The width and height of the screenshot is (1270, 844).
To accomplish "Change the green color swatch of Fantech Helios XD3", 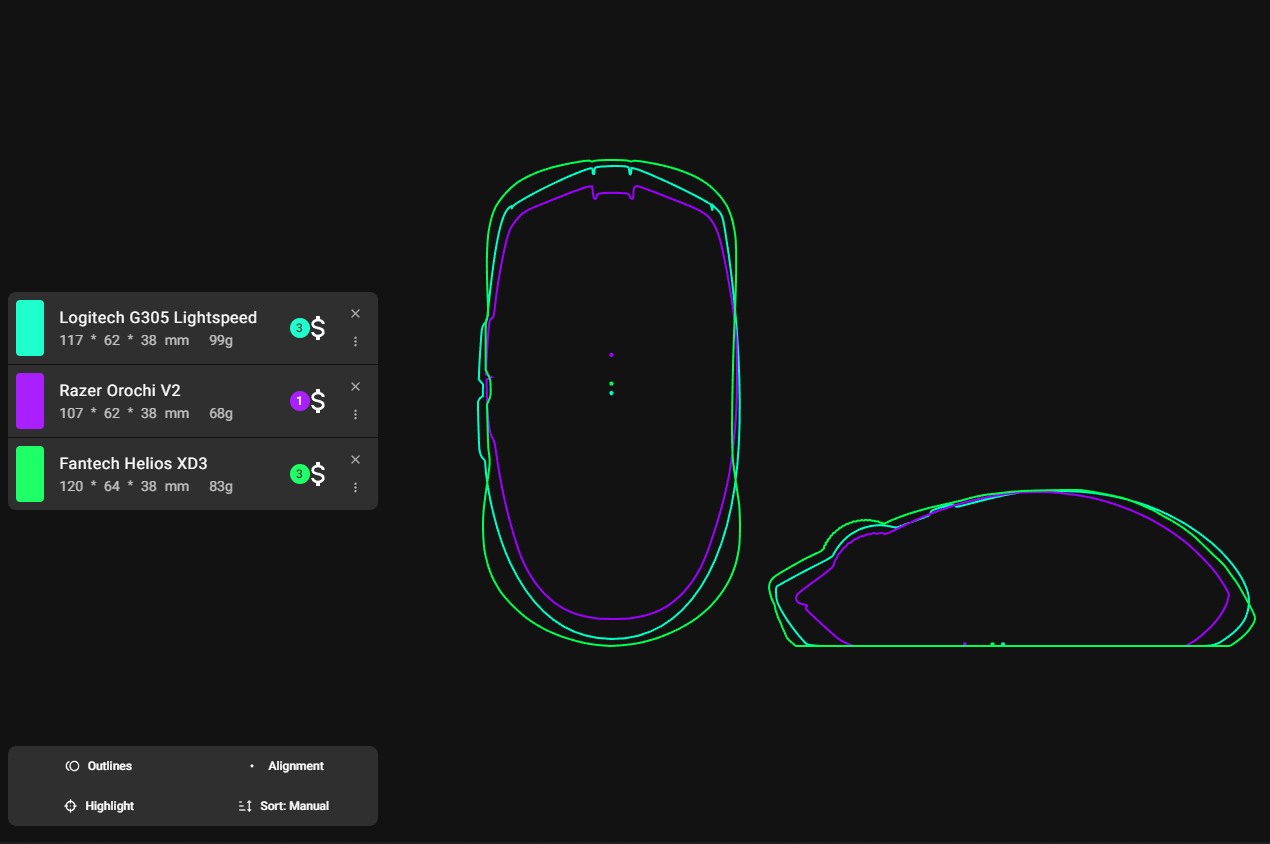I will coord(30,474).
